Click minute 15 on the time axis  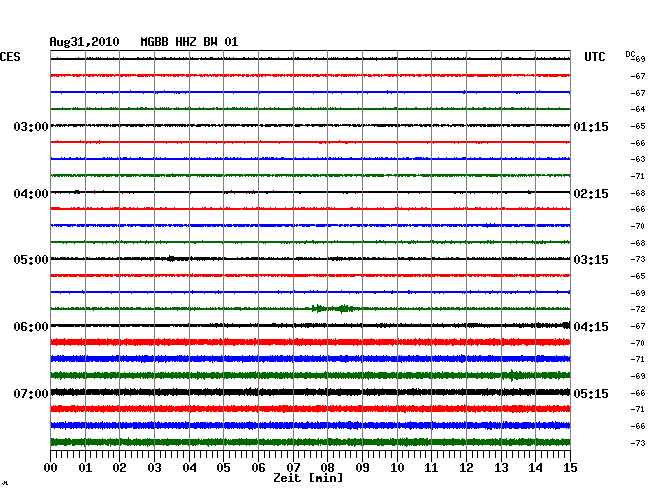pos(570,468)
